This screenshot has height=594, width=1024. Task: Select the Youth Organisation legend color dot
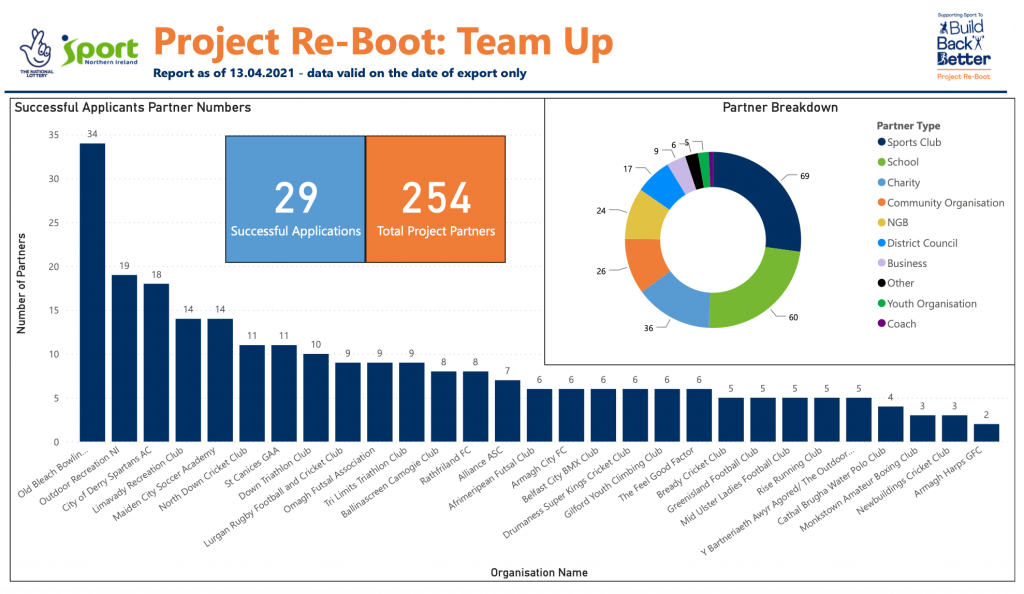(x=882, y=304)
